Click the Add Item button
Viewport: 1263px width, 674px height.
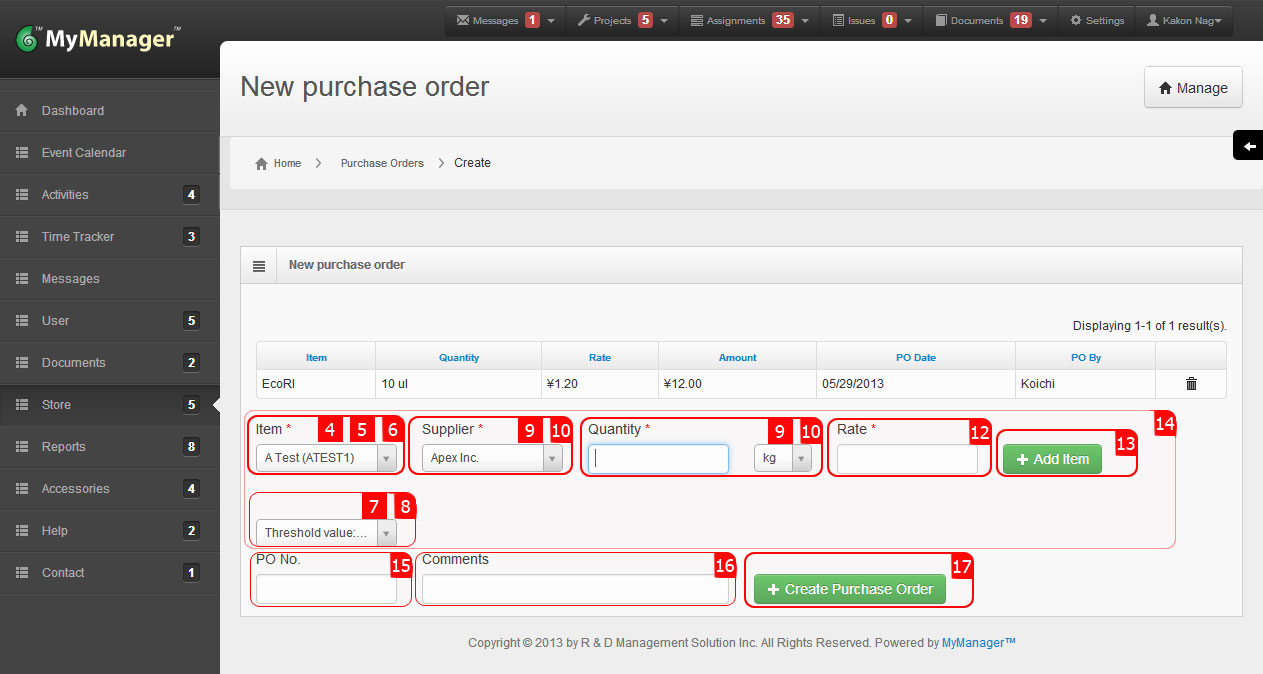[1052, 458]
